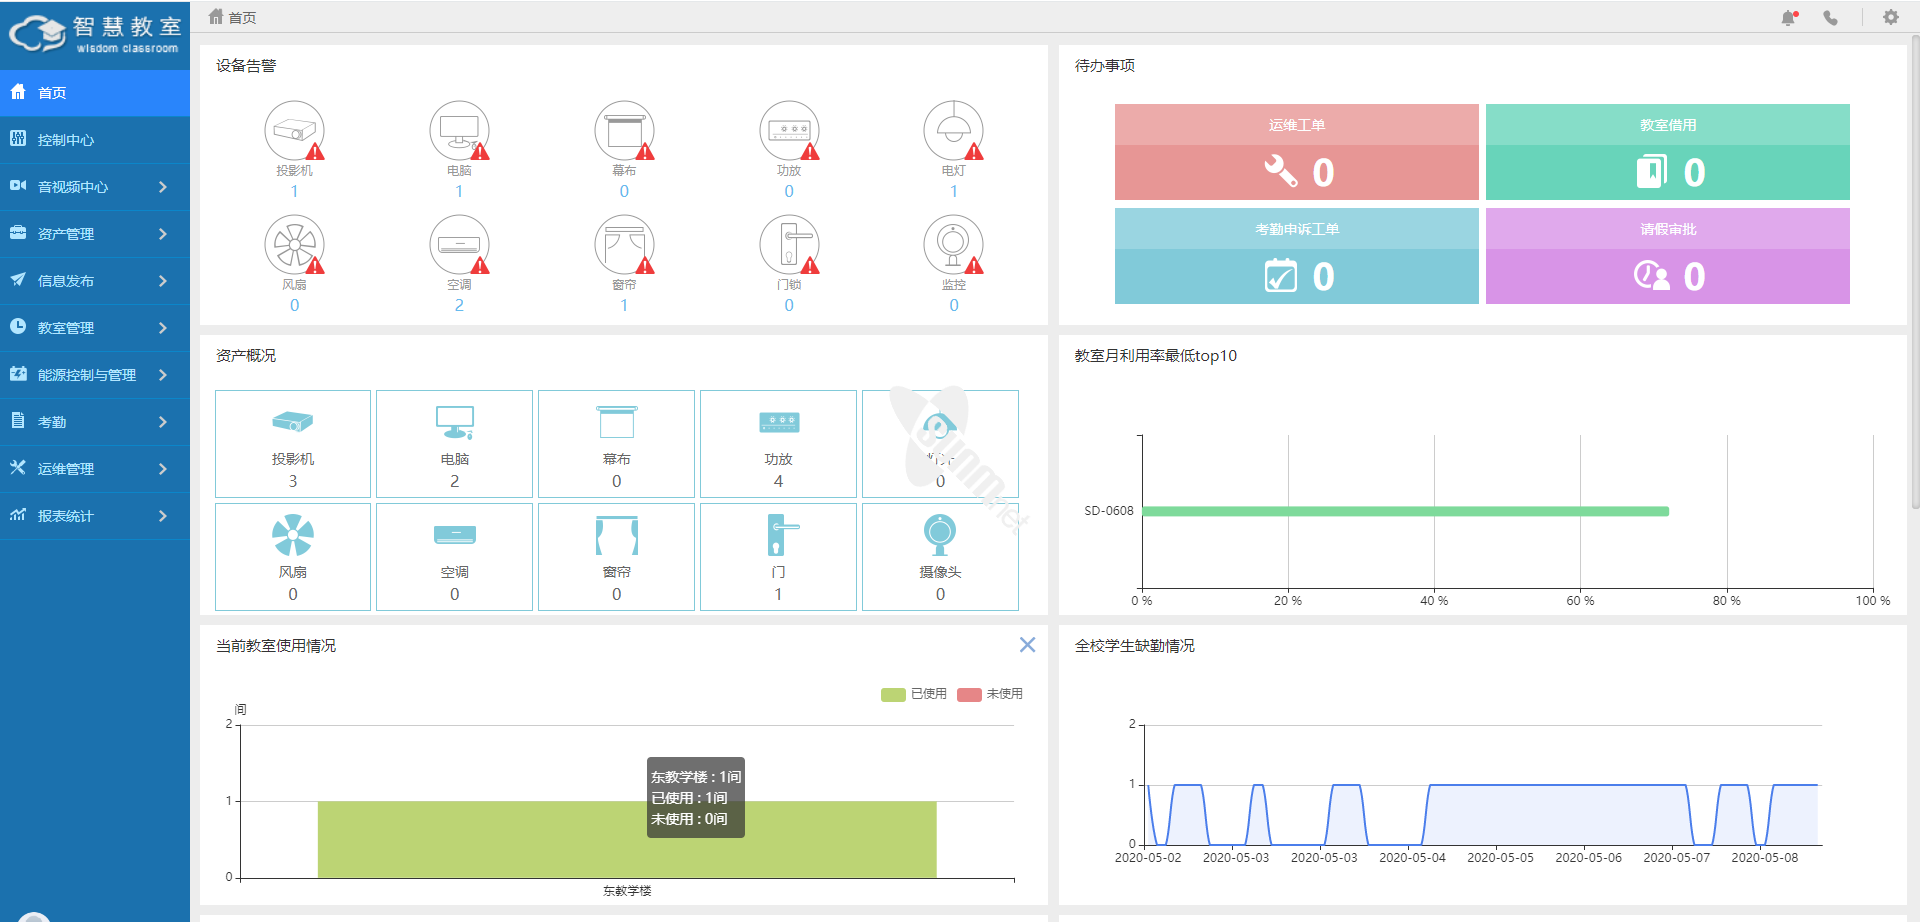Open the notification bell icon
Screen dimensions: 1920x922
pos(1789,18)
